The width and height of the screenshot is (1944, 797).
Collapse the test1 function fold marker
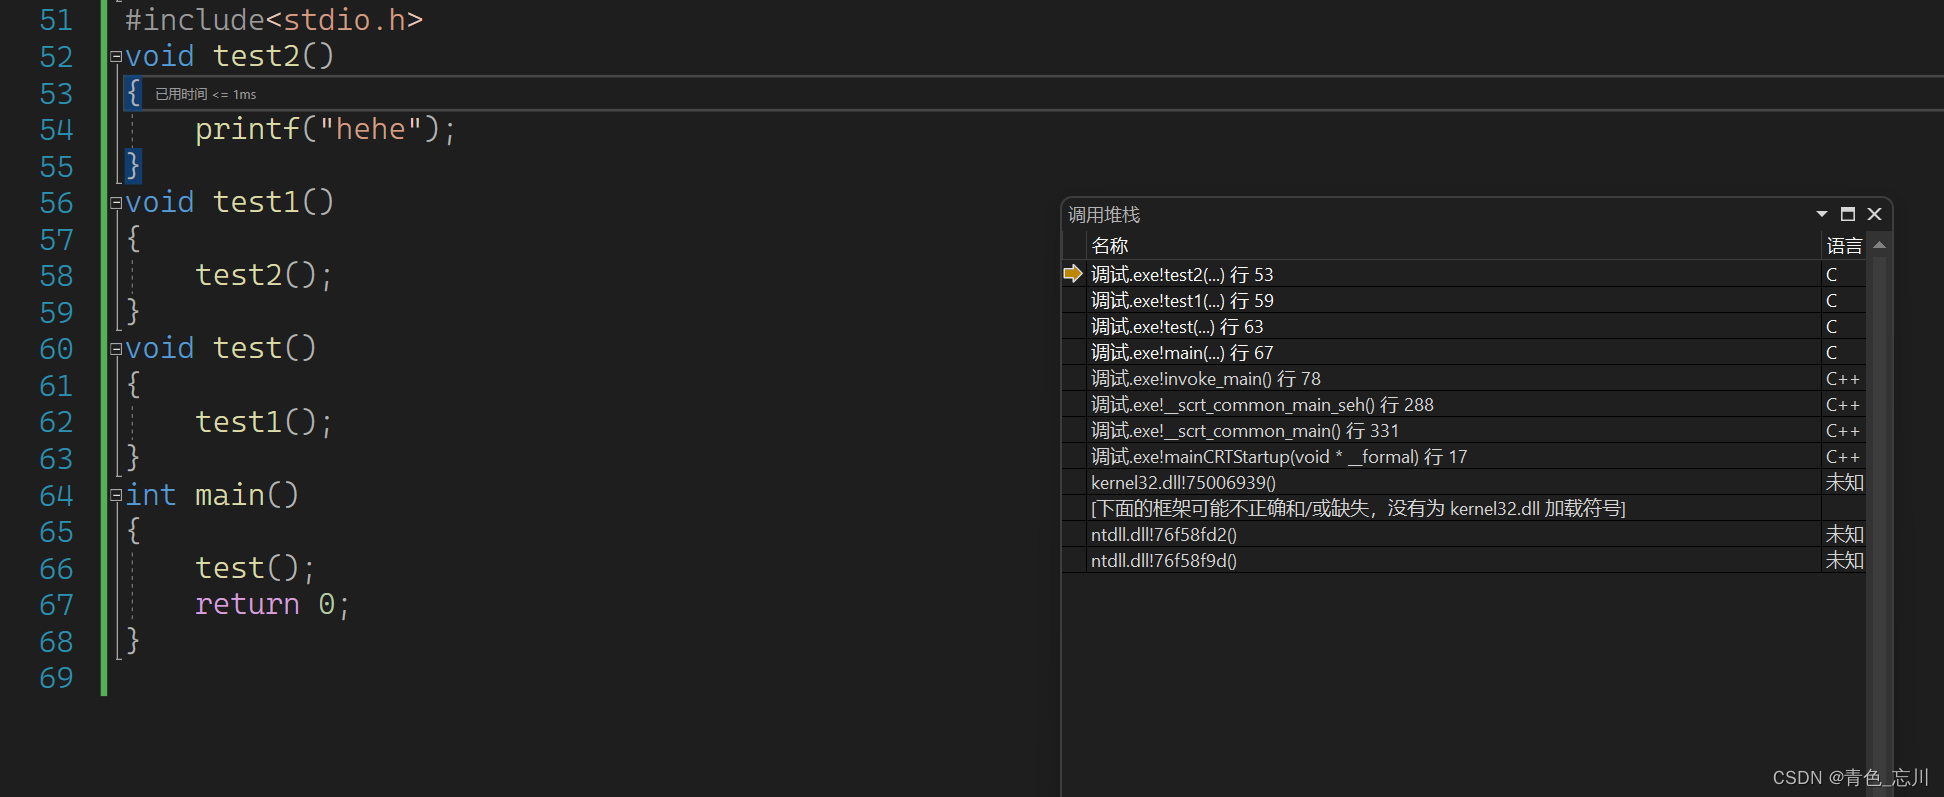(x=116, y=203)
